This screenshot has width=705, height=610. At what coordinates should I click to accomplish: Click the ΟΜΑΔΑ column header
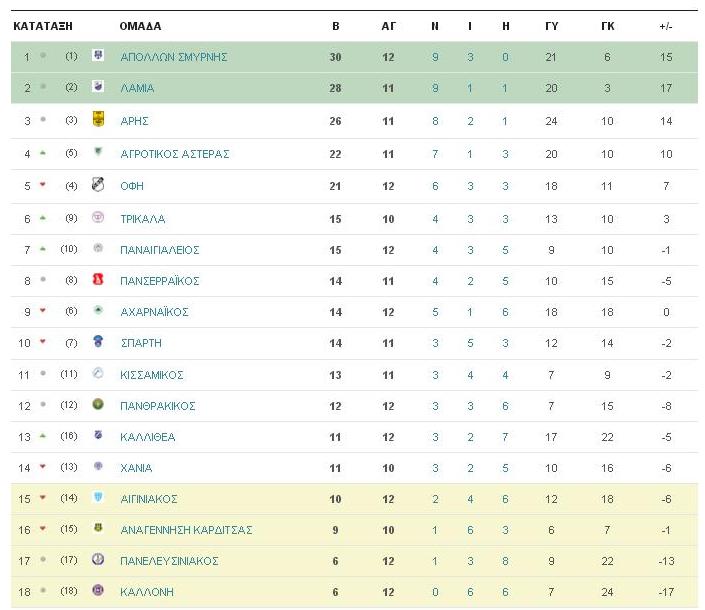point(140,26)
